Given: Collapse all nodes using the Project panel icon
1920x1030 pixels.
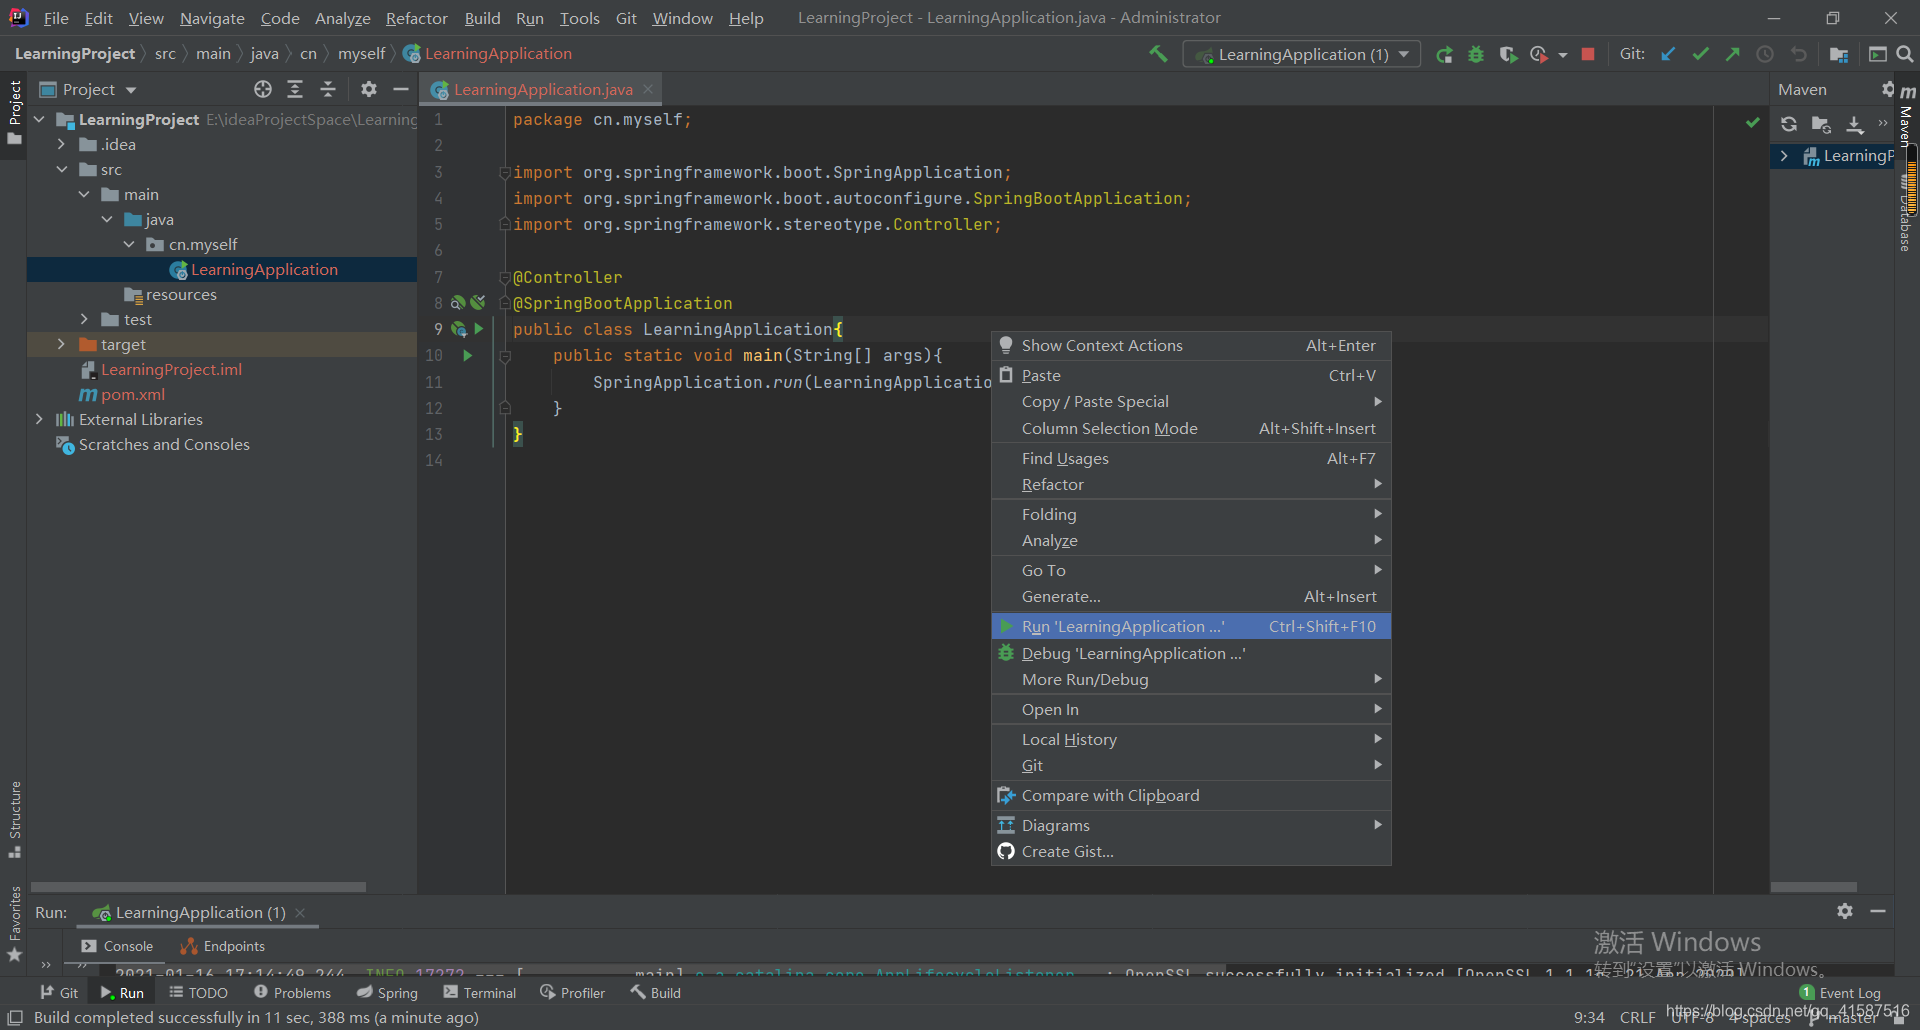Looking at the screenshot, I should pyautogui.click(x=328, y=89).
